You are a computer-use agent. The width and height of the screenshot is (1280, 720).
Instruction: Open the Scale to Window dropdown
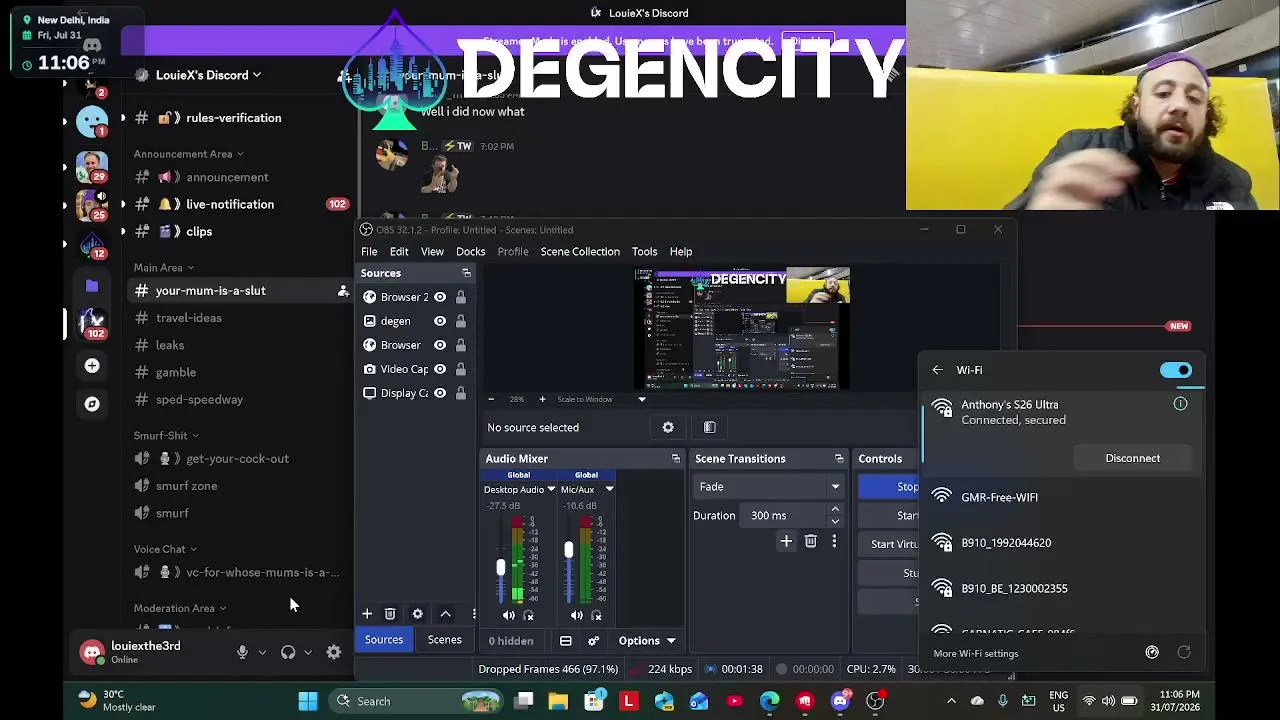coord(600,399)
